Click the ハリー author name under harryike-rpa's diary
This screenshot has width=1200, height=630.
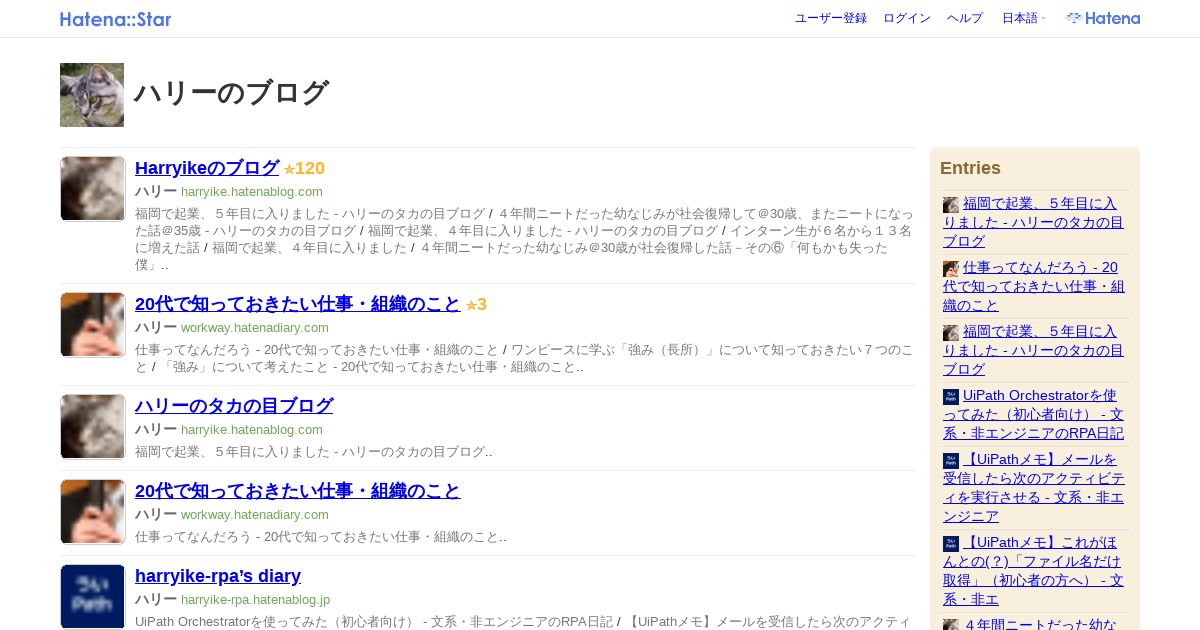pyautogui.click(x=156, y=599)
